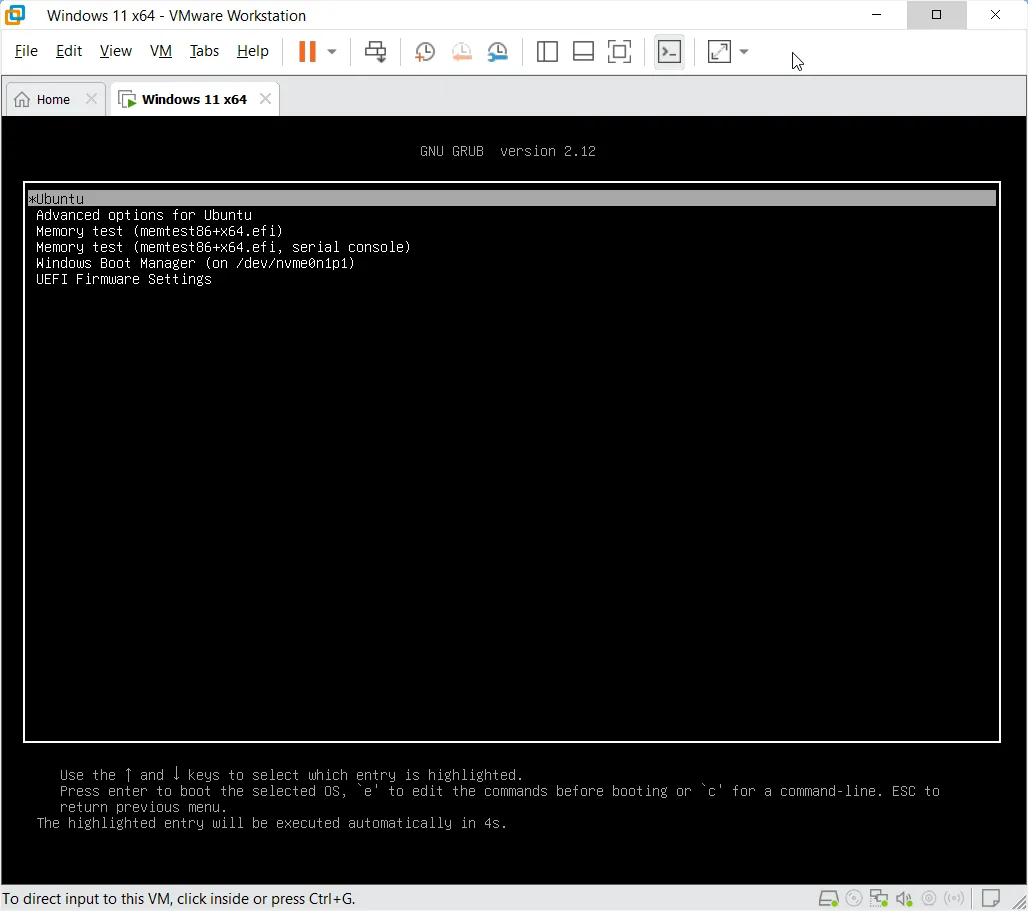Open the message log note icon

click(x=991, y=897)
